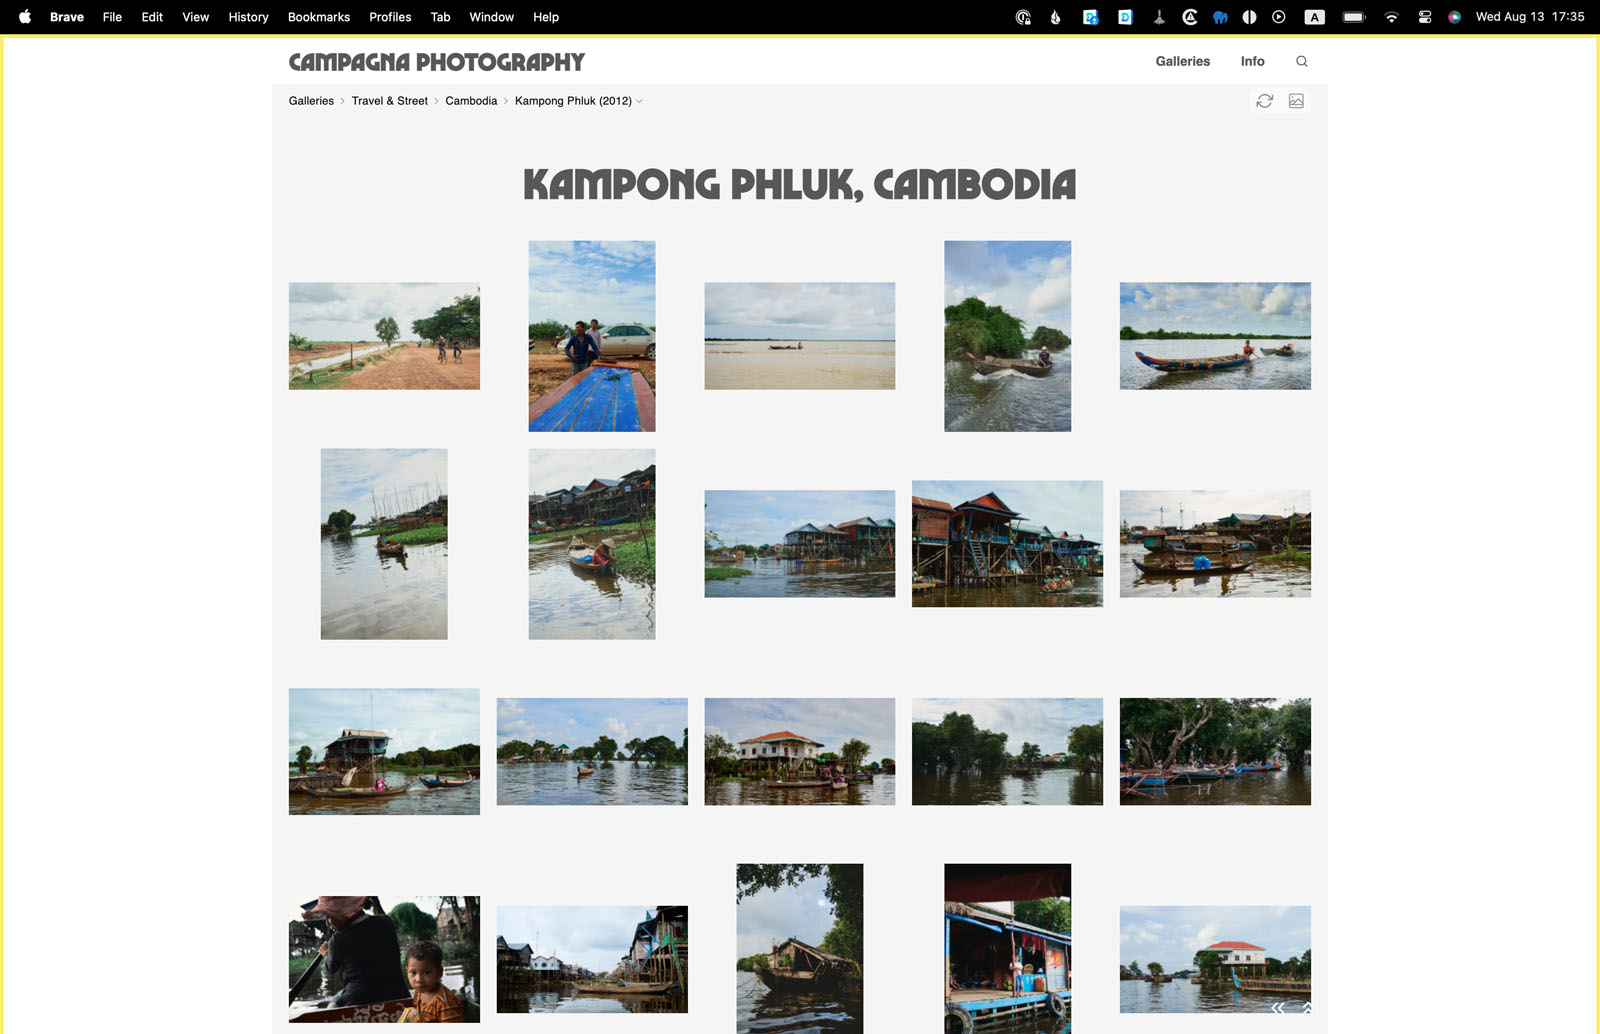Open the child in orange shirt photo
Screen dimensions: 1600x1034
(384, 959)
